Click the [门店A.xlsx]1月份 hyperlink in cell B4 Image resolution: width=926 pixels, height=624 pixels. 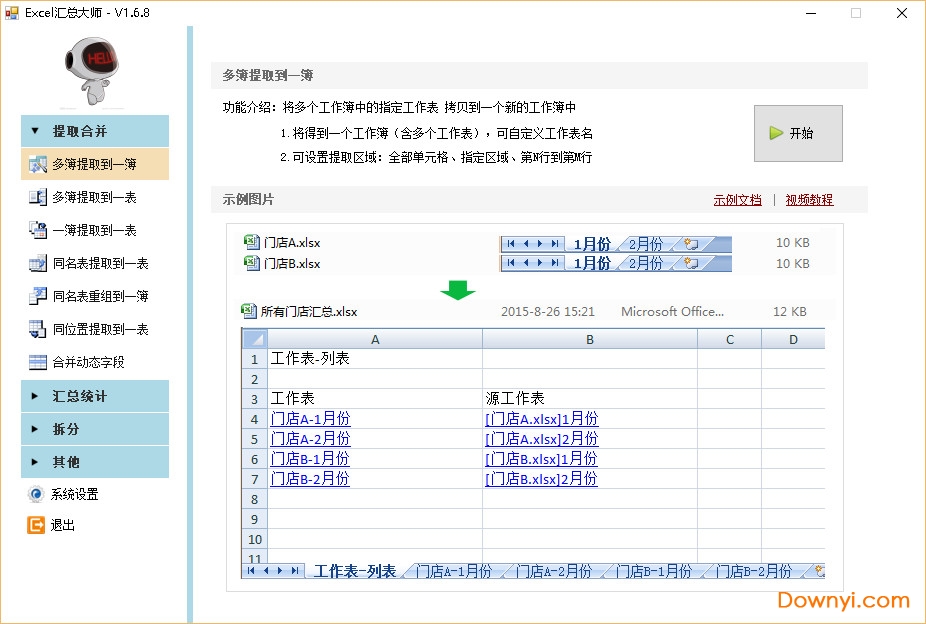click(x=542, y=418)
